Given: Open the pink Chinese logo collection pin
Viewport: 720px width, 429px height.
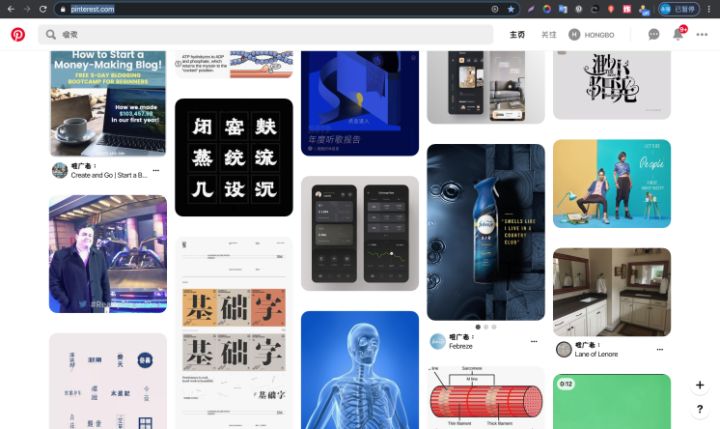Looking at the screenshot, I should pyautogui.click(x=108, y=381).
